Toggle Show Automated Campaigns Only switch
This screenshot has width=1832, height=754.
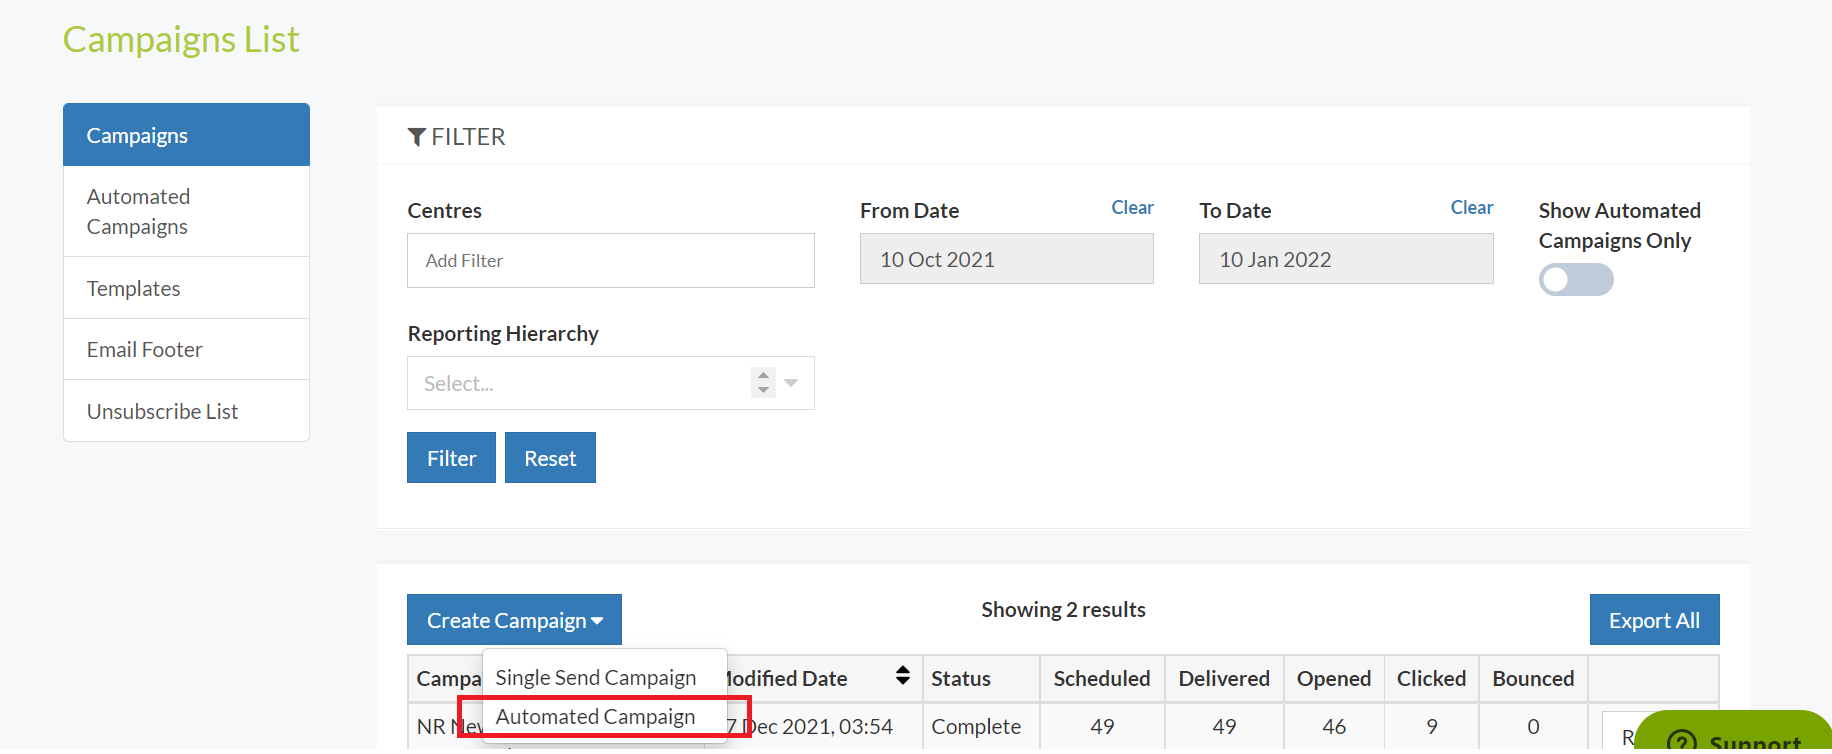1576,279
